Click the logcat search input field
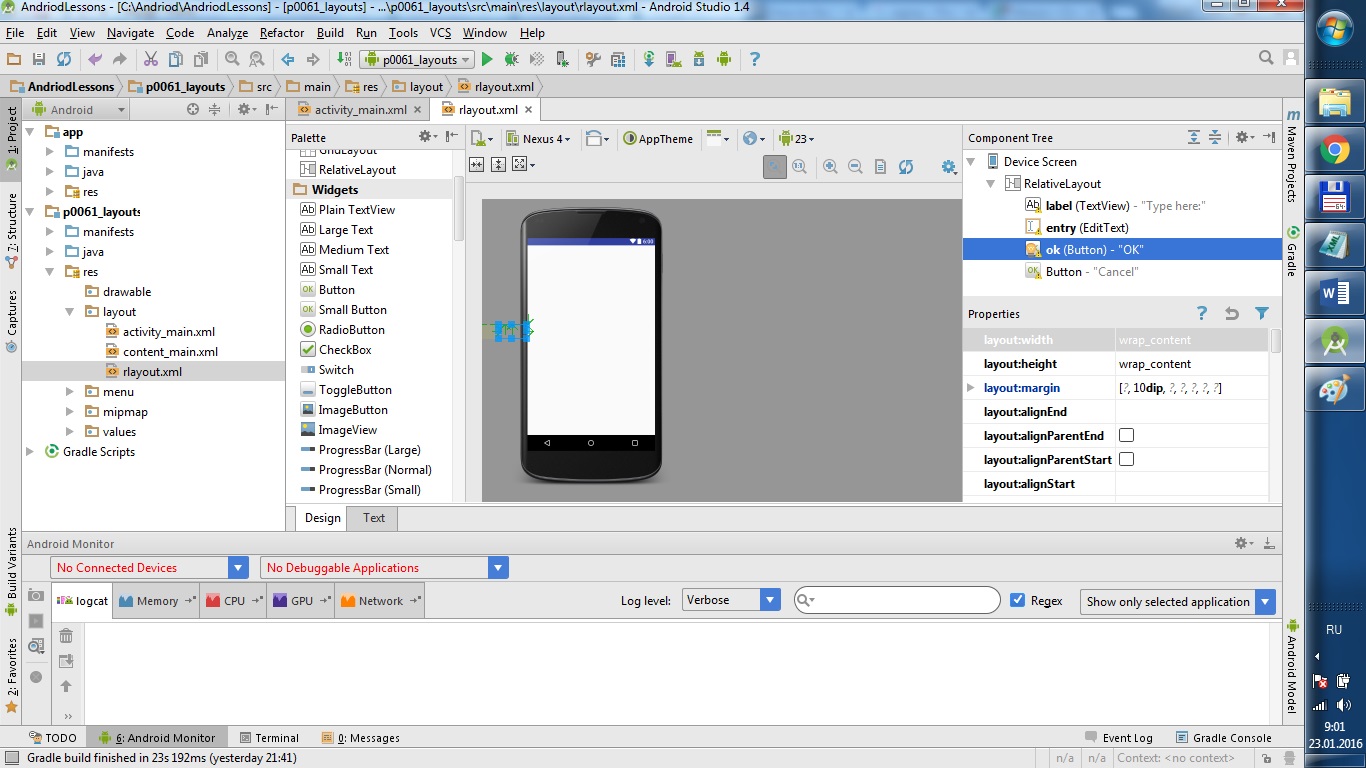 pyautogui.click(x=897, y=600)
